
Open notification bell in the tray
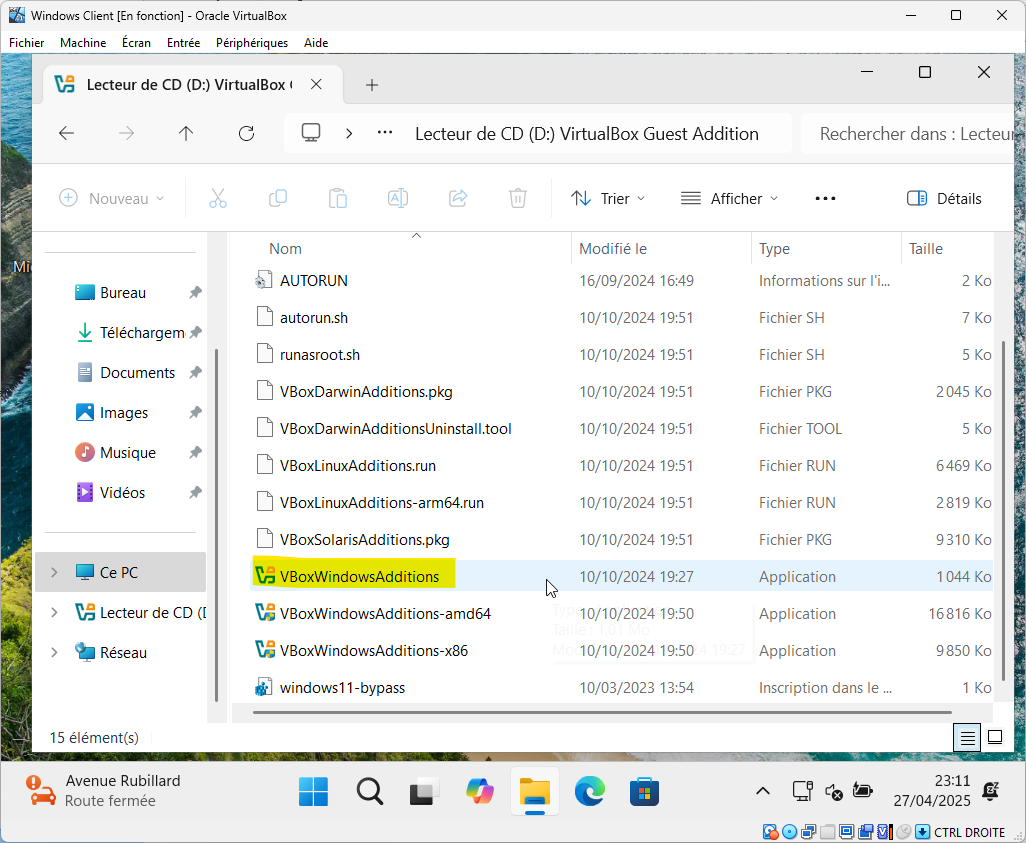pos(991,791)
